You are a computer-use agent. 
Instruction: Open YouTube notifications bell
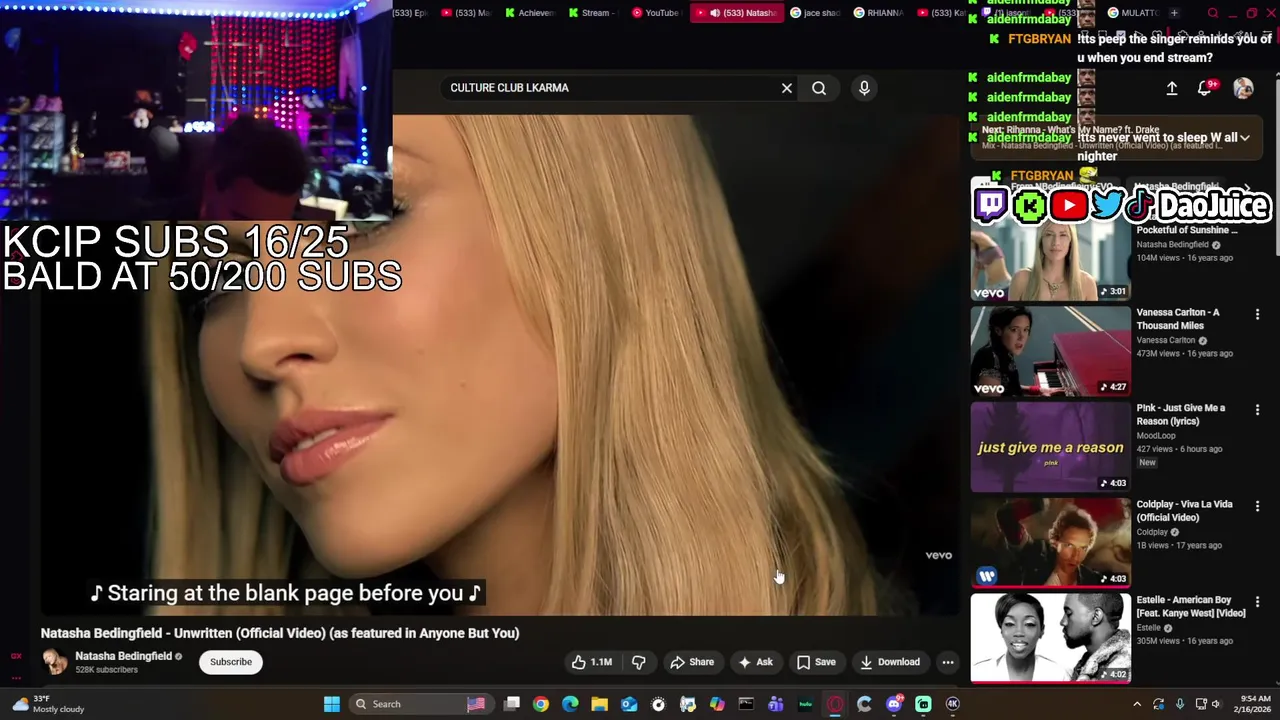1205,88
